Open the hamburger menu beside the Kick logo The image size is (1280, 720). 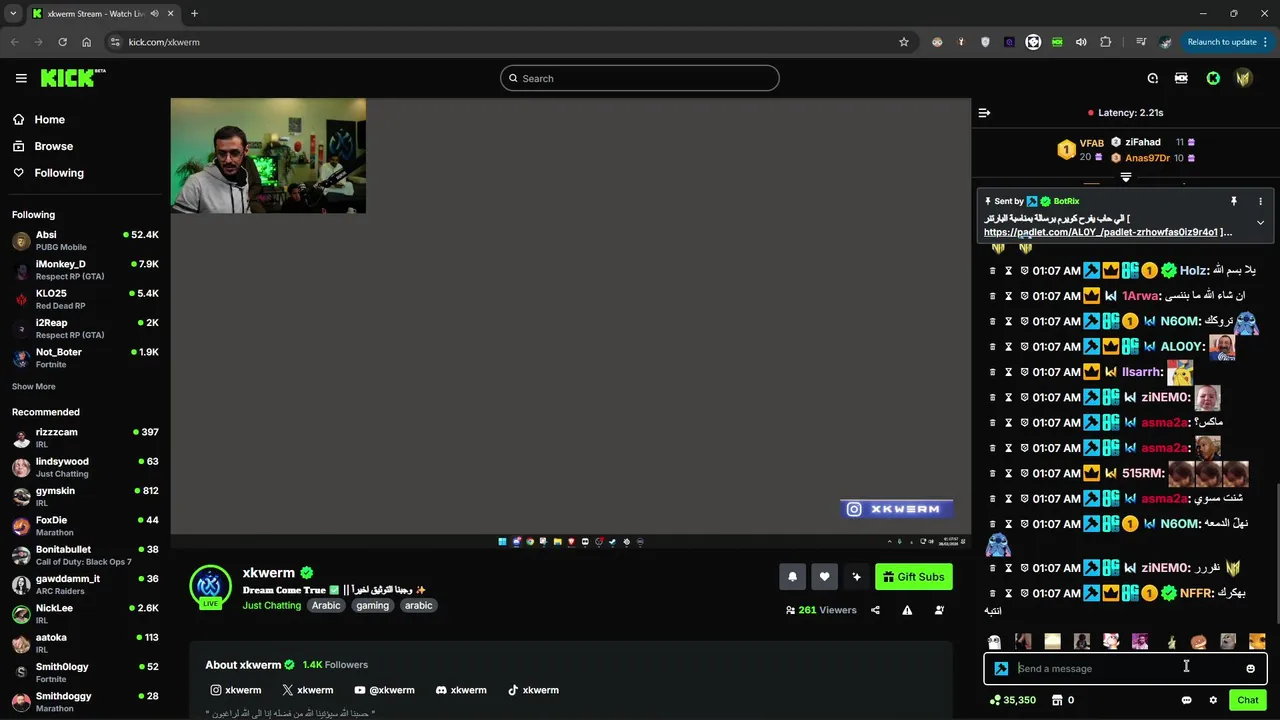coord(21,78)
